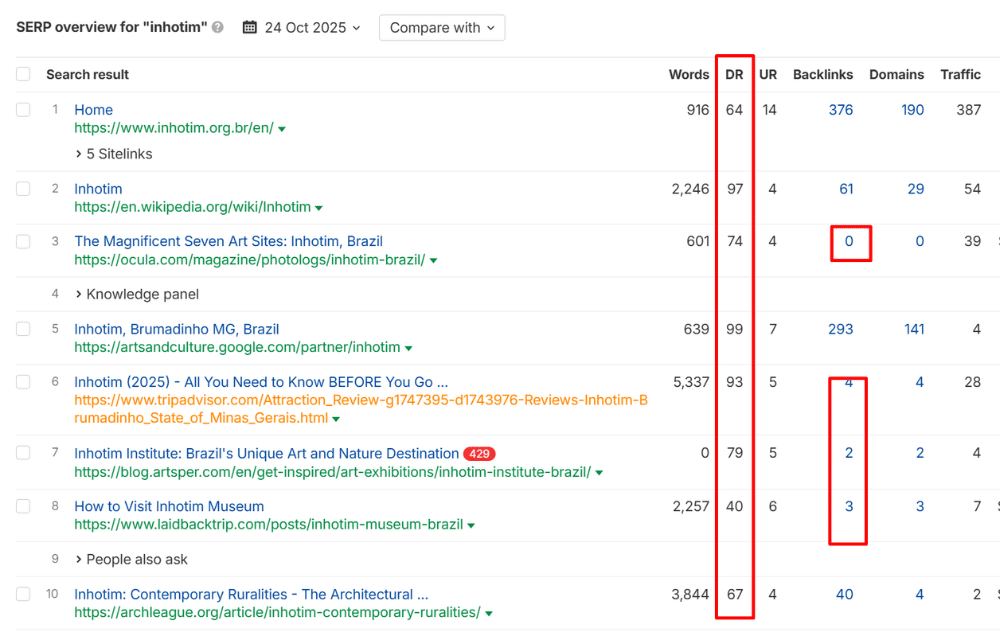Click domains value 190 for Home result

tap(912, 110)
